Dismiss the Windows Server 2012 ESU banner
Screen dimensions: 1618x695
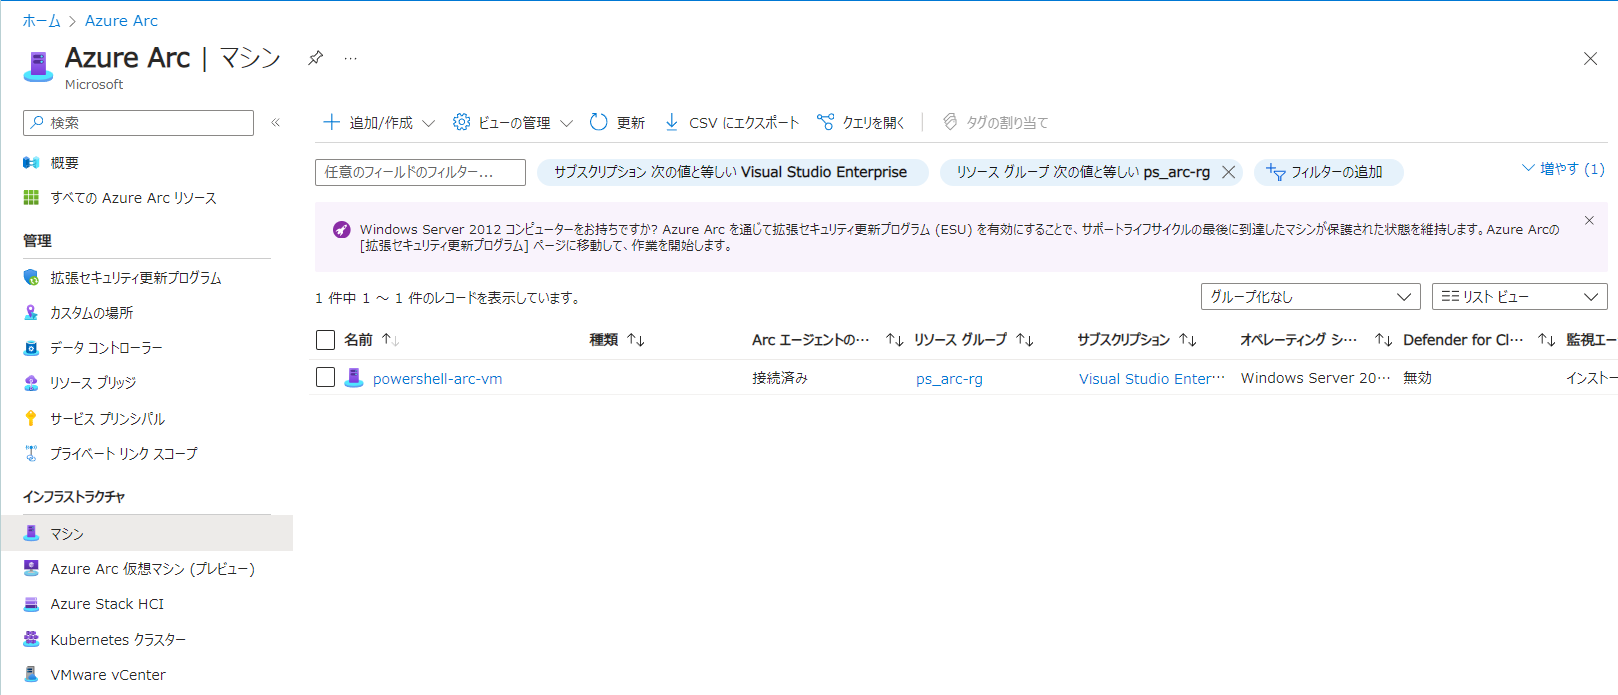click(1589, 220)
